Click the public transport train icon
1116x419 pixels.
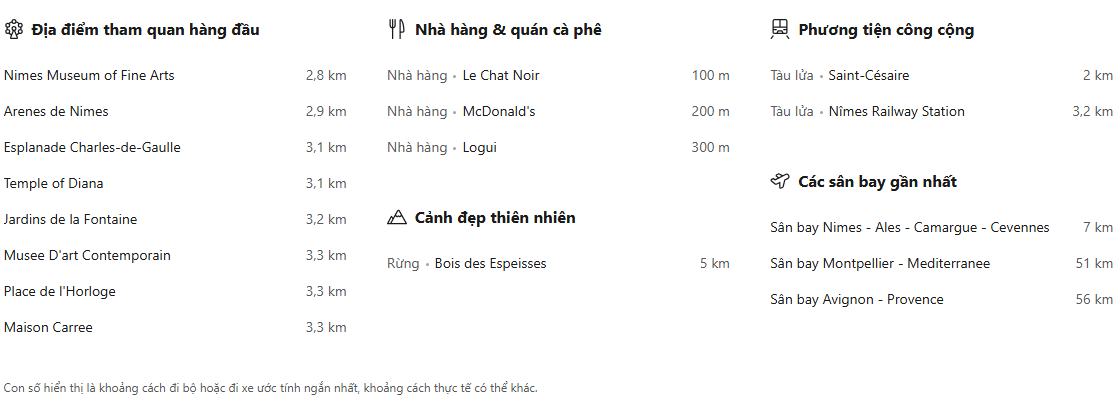coord(780,30)
